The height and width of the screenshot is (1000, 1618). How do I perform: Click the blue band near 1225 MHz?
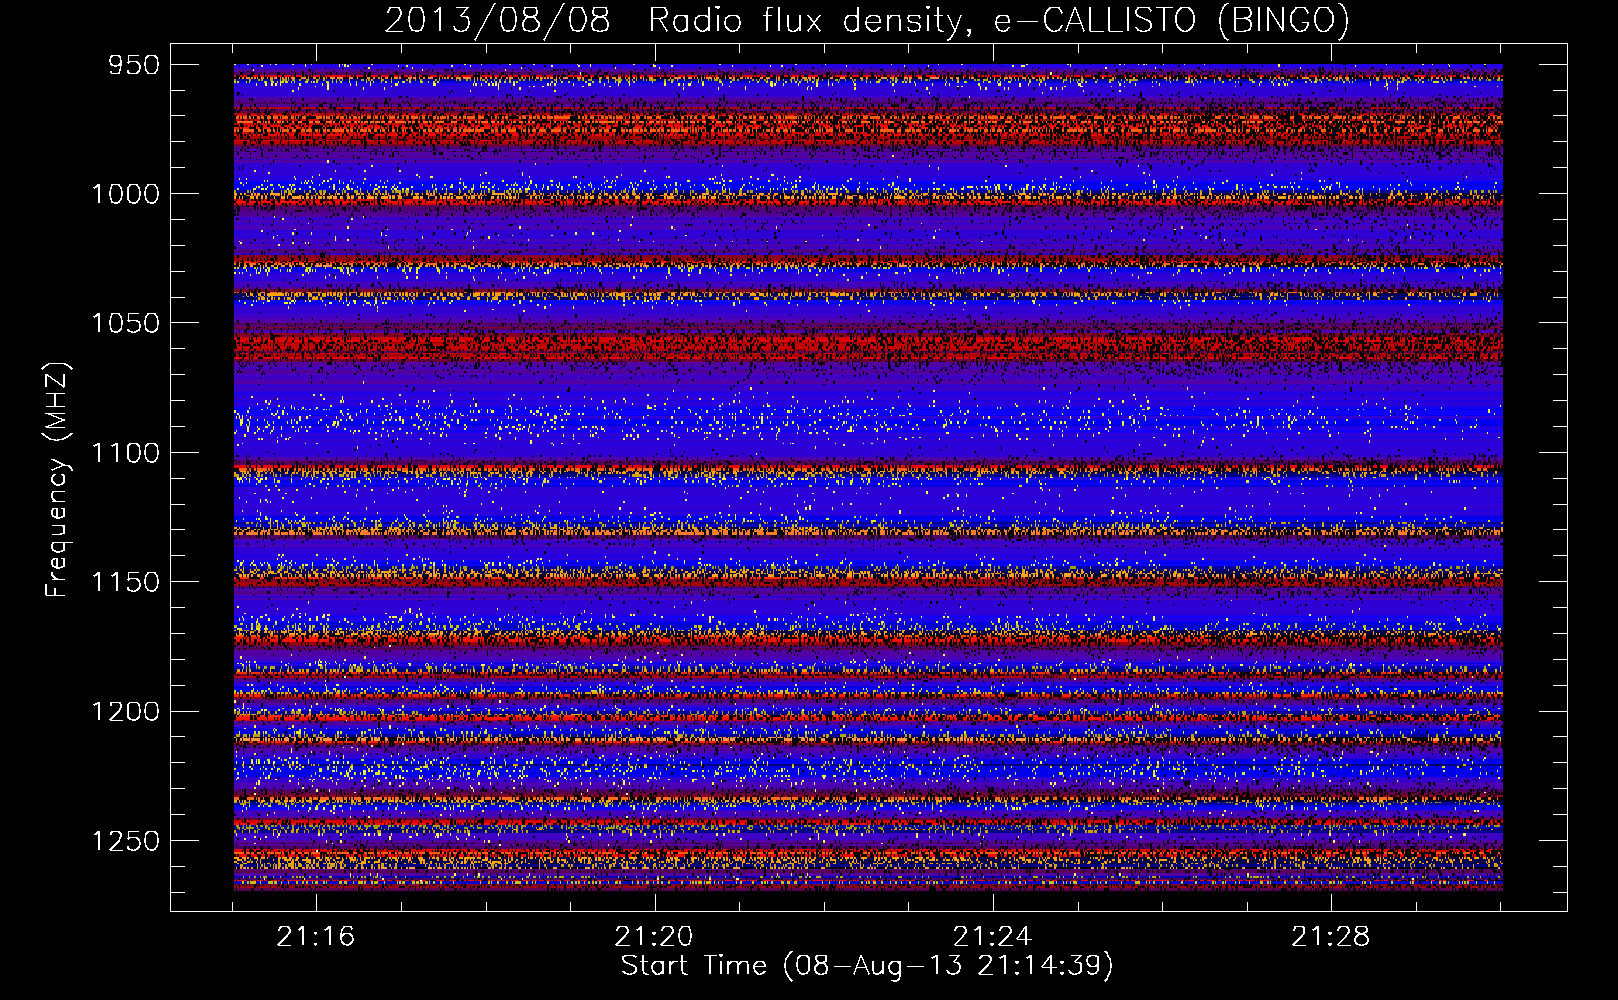[x=868, y=770]
